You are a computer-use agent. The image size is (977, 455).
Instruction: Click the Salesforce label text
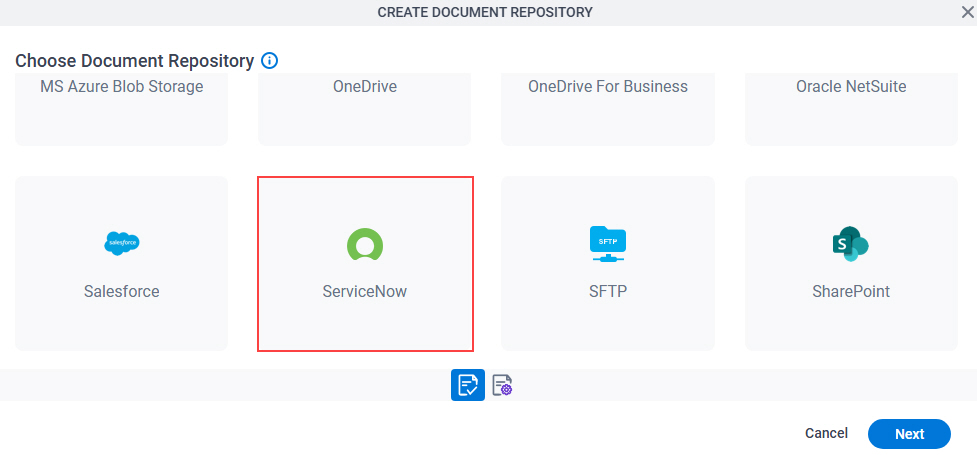click(122, 291)
